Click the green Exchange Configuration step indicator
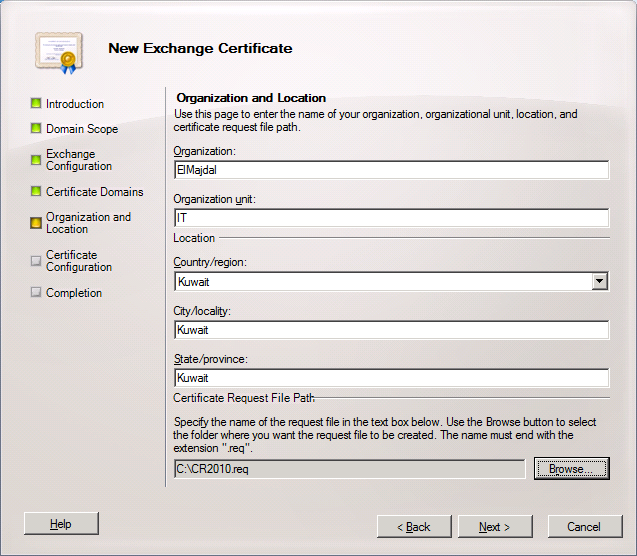The height and width of the screenshot is (556, 637). click(36, 160)
